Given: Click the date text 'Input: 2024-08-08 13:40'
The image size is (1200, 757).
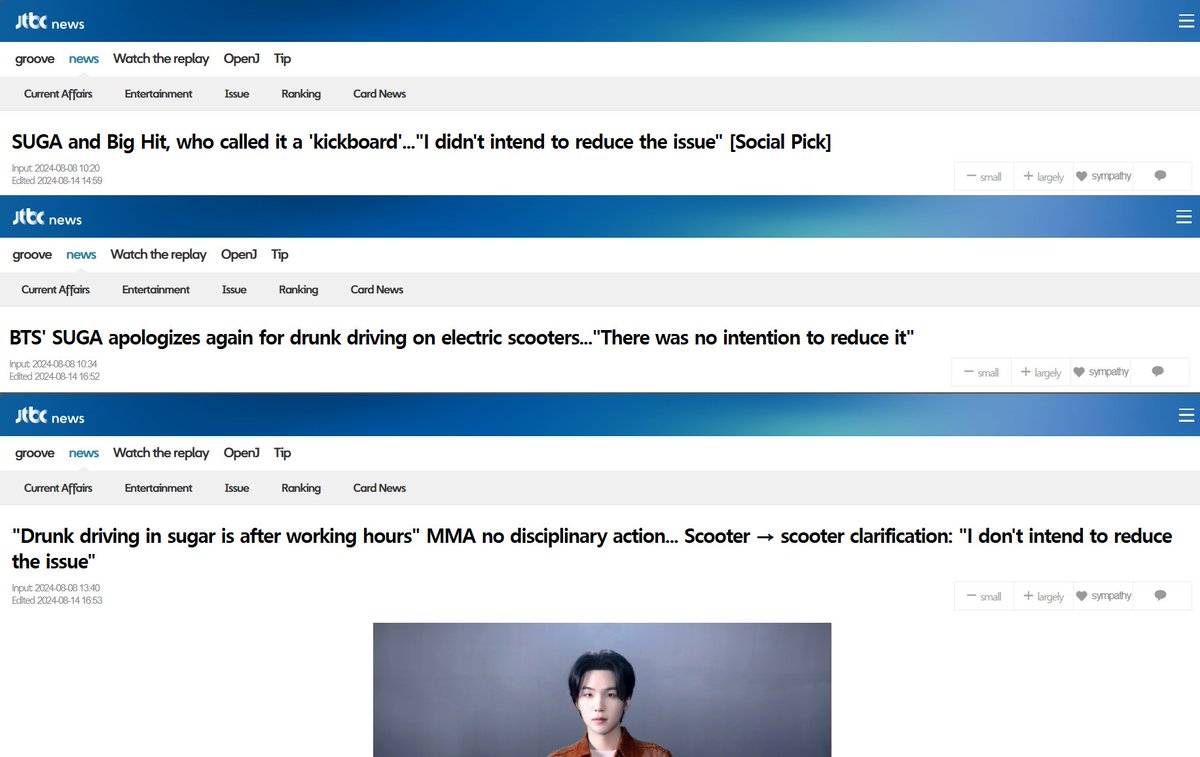Looking at the screenshot, I should tap(56, 588).
